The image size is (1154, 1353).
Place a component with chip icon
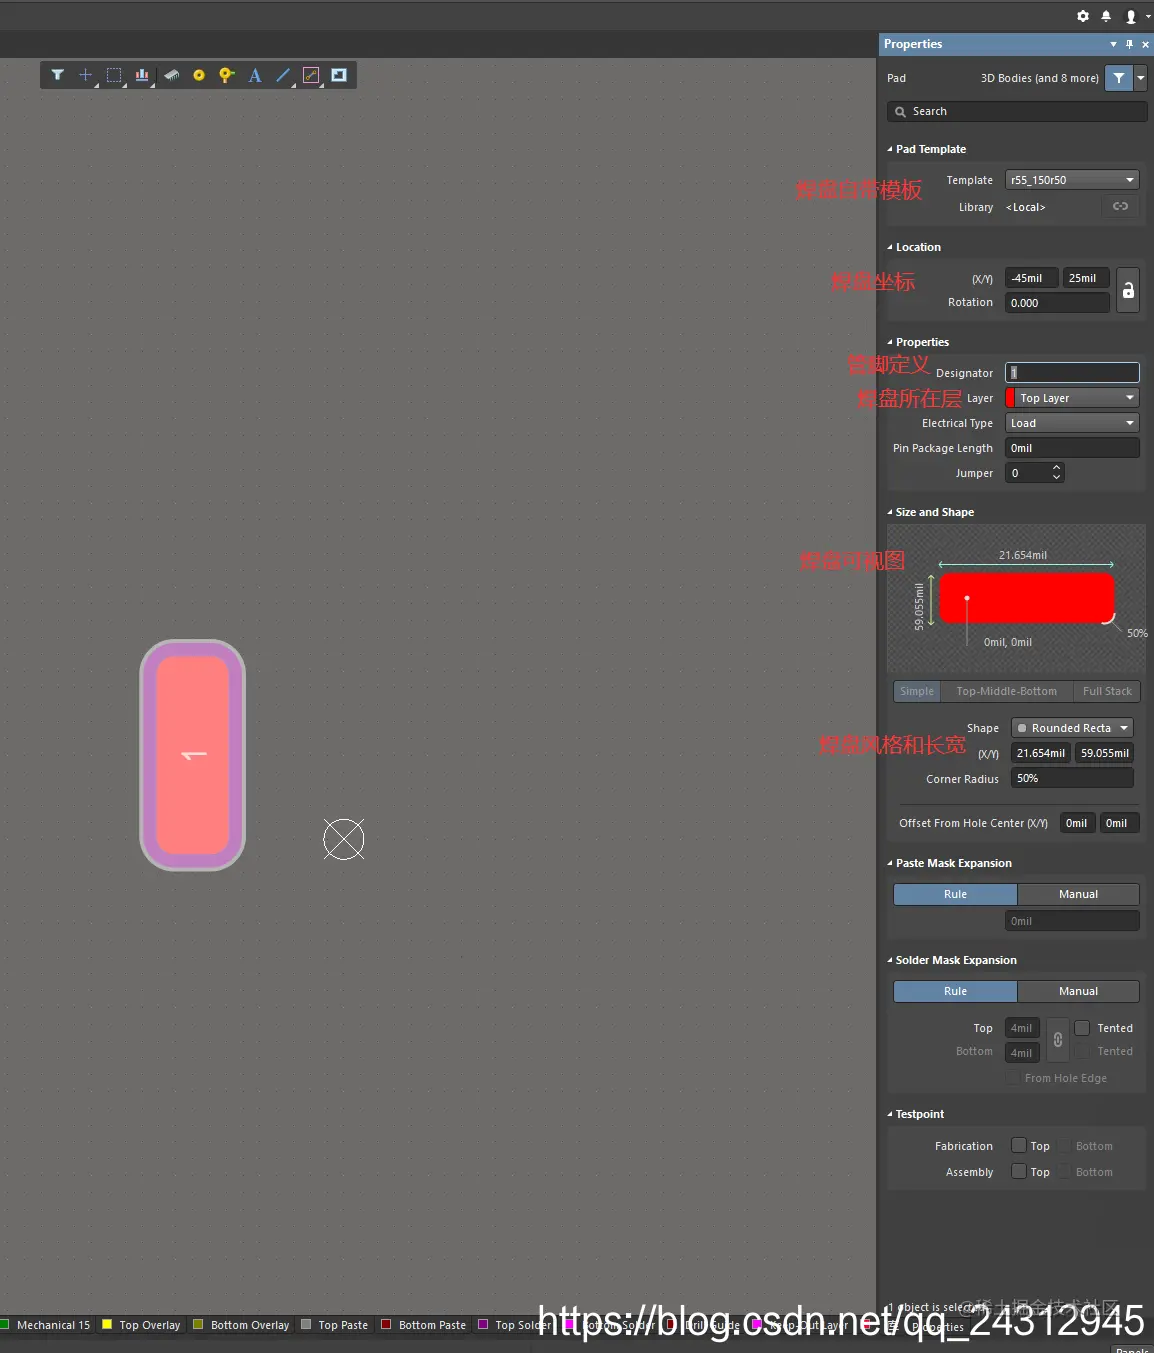172,75
